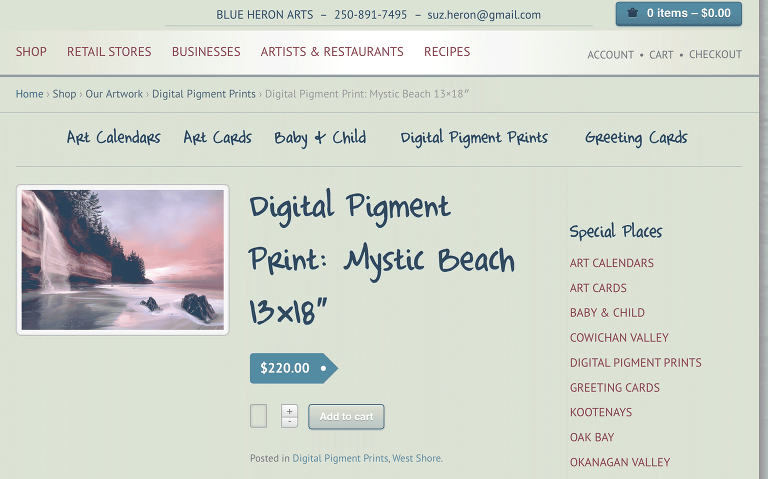Open Greeting Cards category tab
Screen dimensions: 768x479
click(636, 138)
